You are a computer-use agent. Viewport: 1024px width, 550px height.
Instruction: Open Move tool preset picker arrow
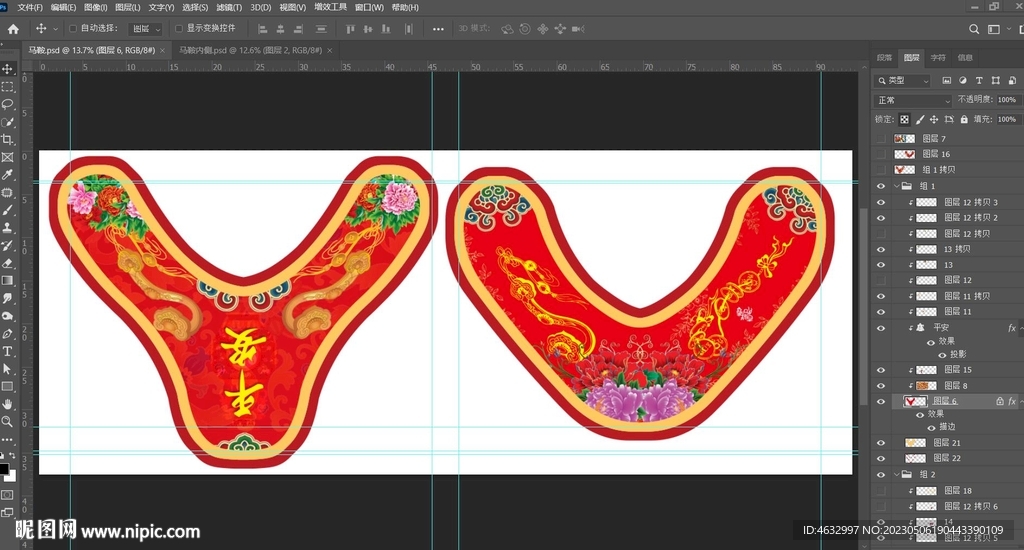coord(56,29)
